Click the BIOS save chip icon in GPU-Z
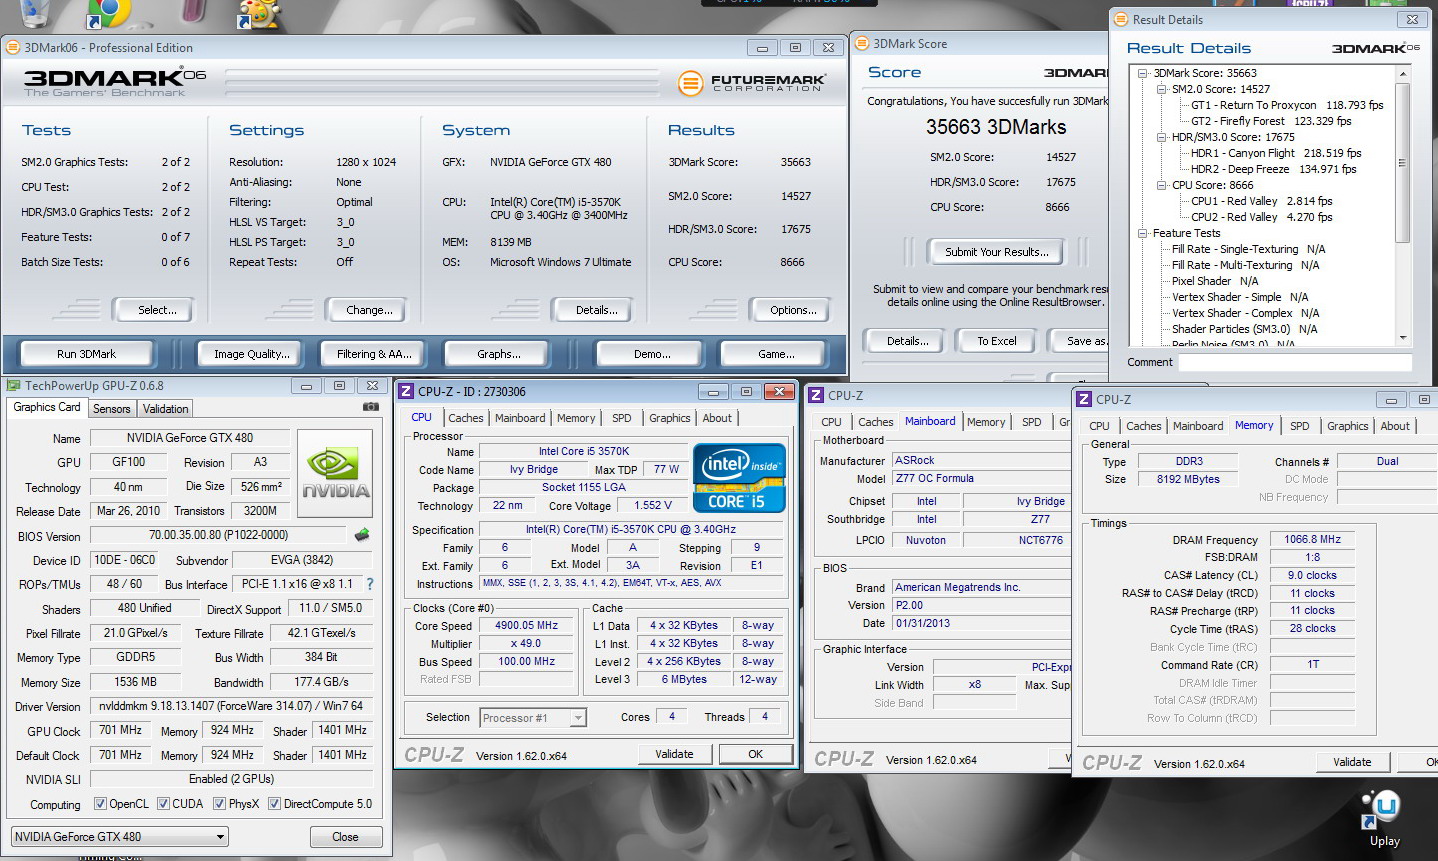 click(x=362, y=535)
